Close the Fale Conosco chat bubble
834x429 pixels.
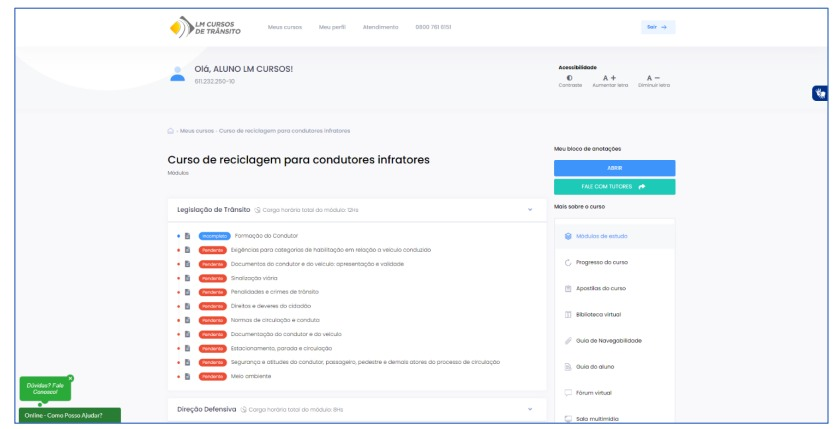(70, 378)
